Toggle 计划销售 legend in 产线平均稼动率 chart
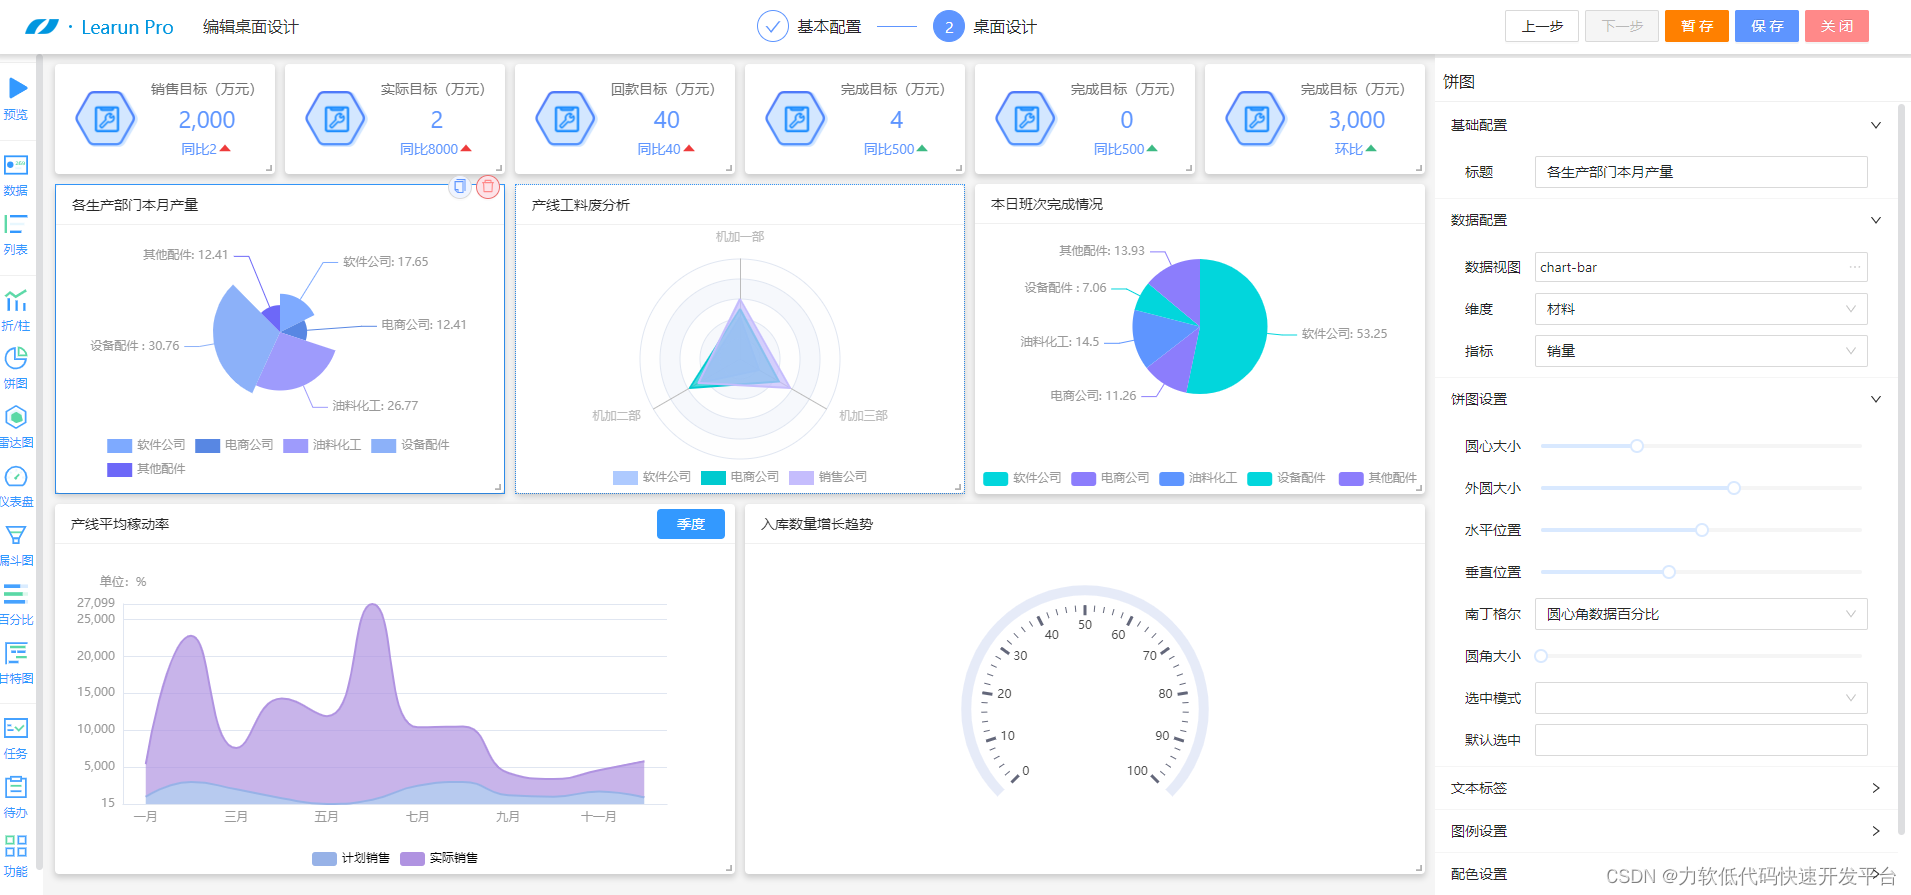 point(351,858)
